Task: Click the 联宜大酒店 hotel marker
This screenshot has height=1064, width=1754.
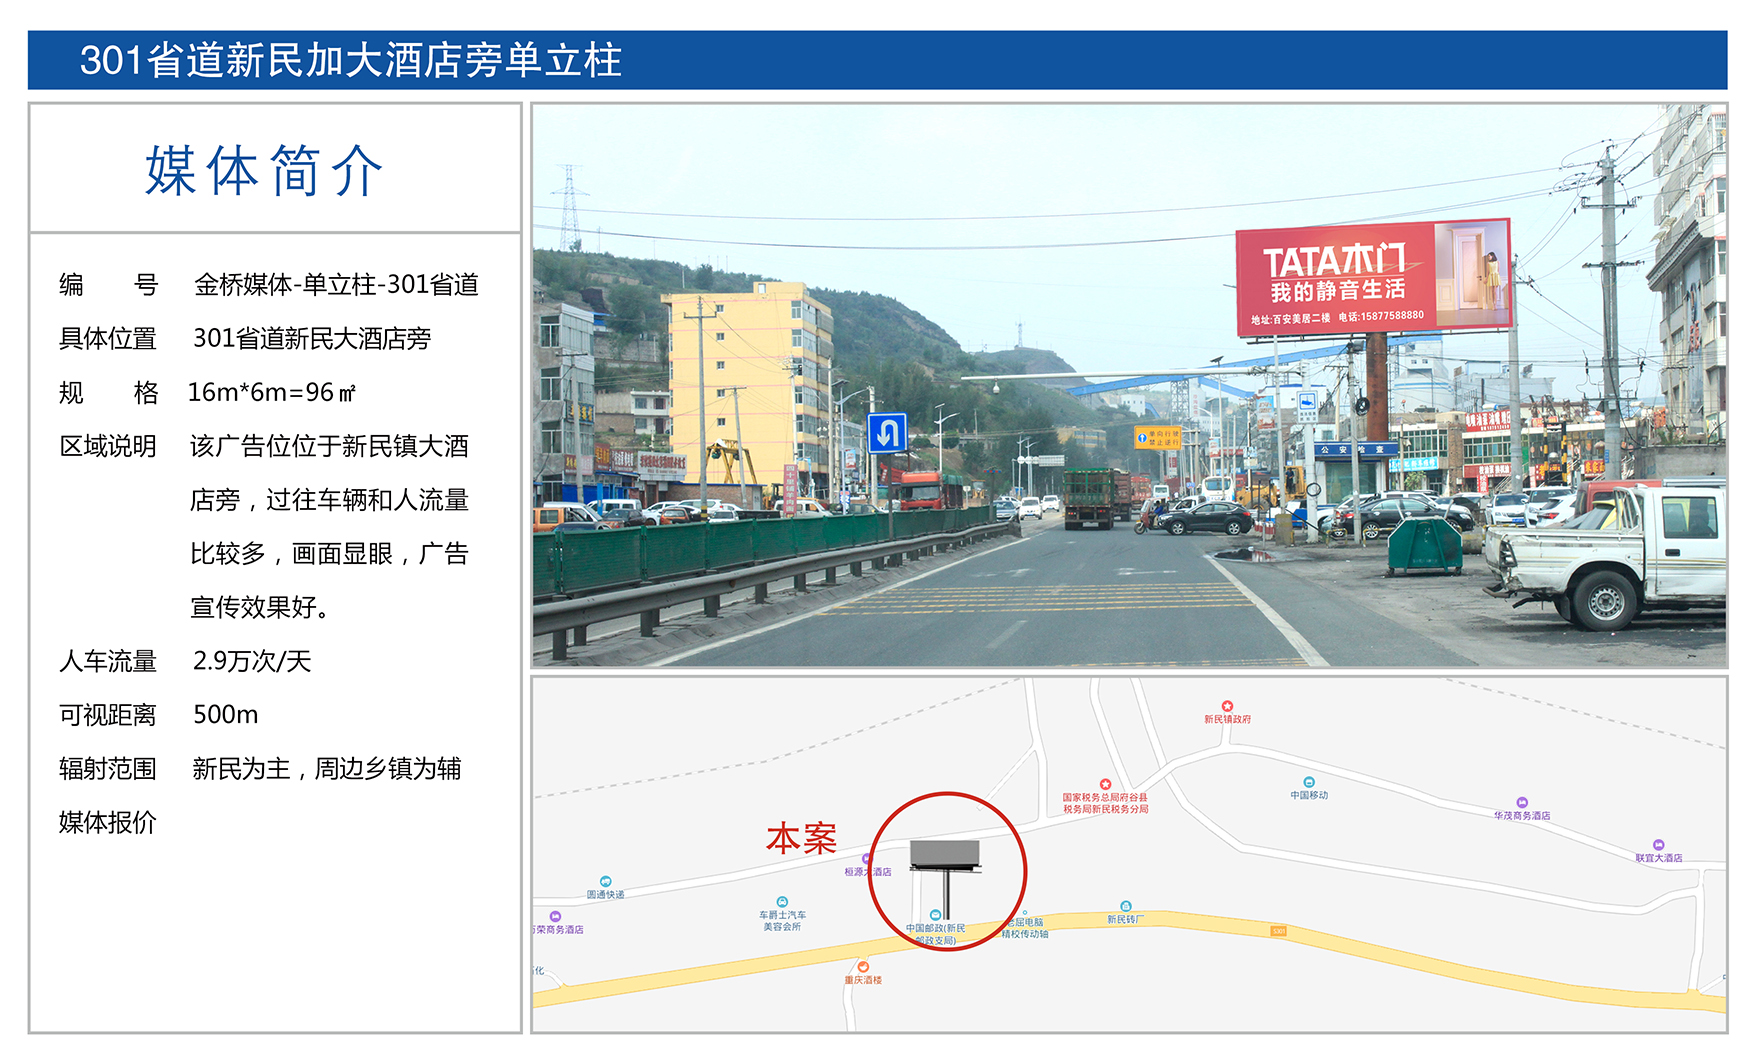Action: pos(1658,845)
